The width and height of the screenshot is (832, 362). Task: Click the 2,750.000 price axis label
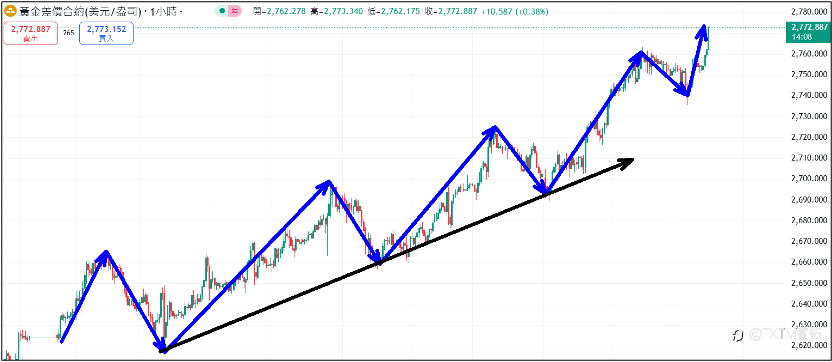tap(808, 74)
